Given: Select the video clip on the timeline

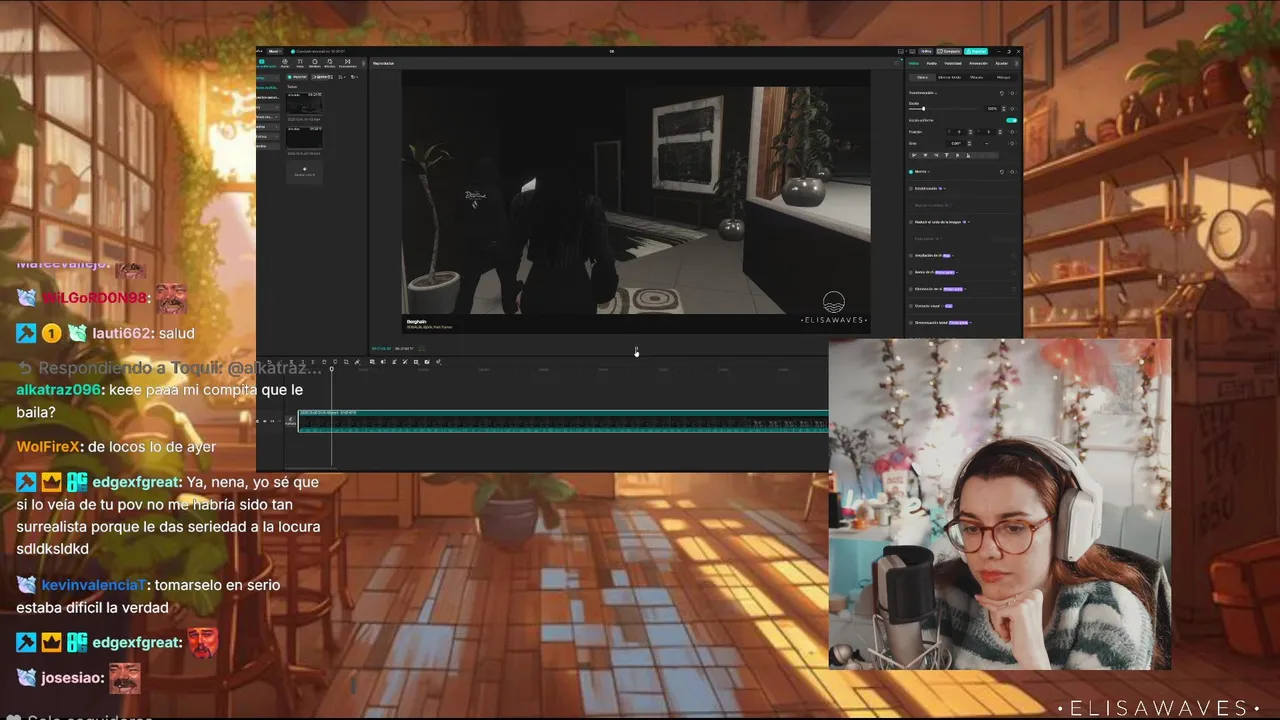Looking at the screenshot, I should coord(563,421).
